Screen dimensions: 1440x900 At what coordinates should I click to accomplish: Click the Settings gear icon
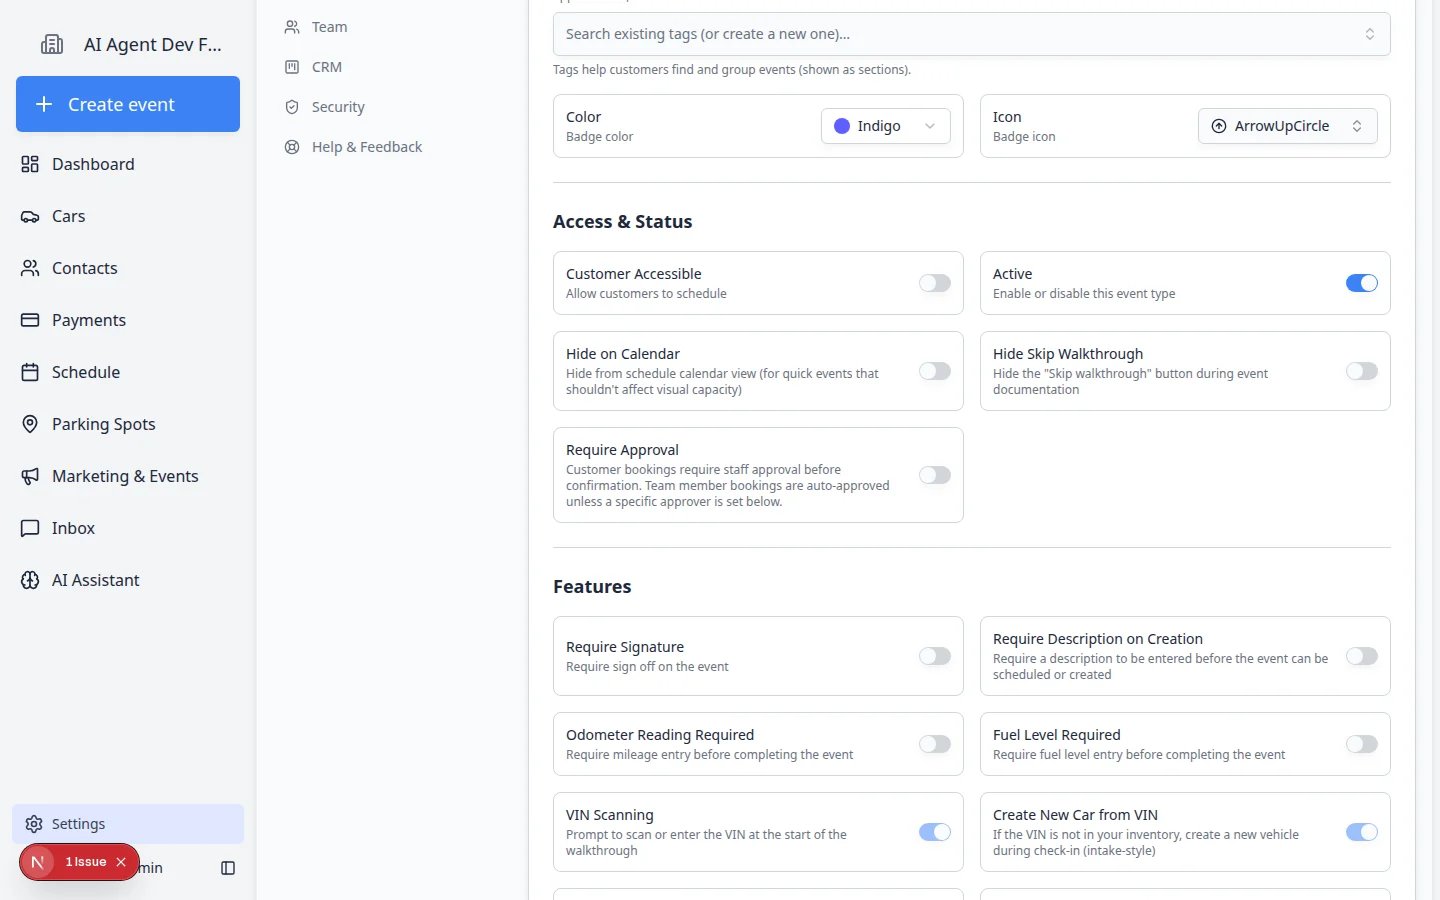click(x=34, y=824)
